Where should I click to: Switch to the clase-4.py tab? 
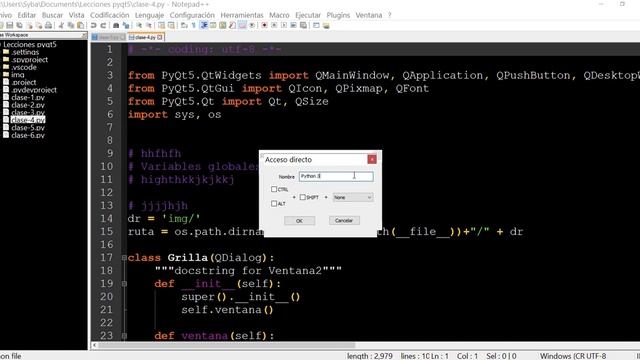[145, 37]
